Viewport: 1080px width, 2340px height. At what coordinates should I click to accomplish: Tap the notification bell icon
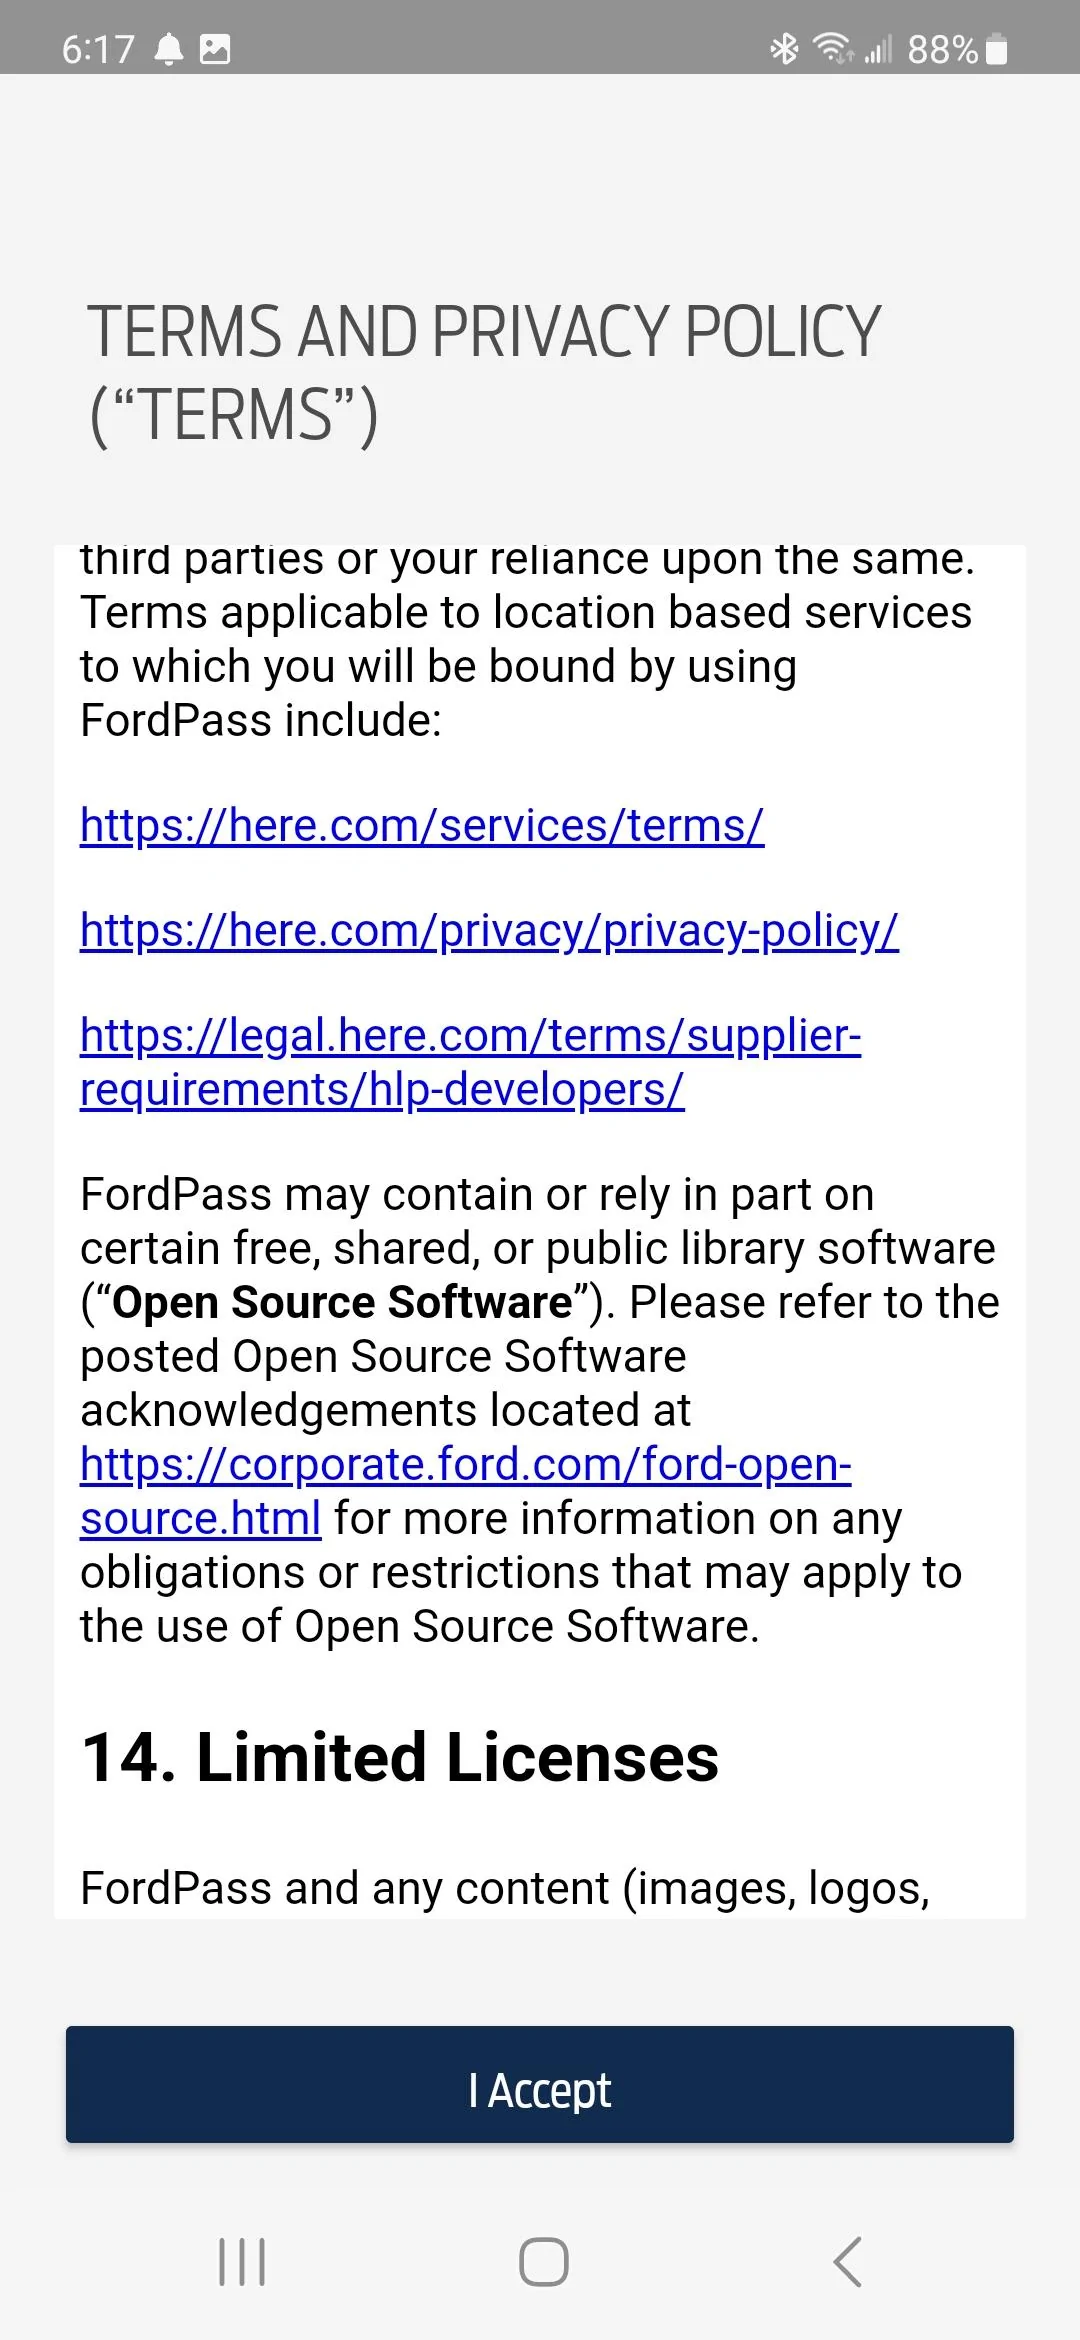point(170,47)
